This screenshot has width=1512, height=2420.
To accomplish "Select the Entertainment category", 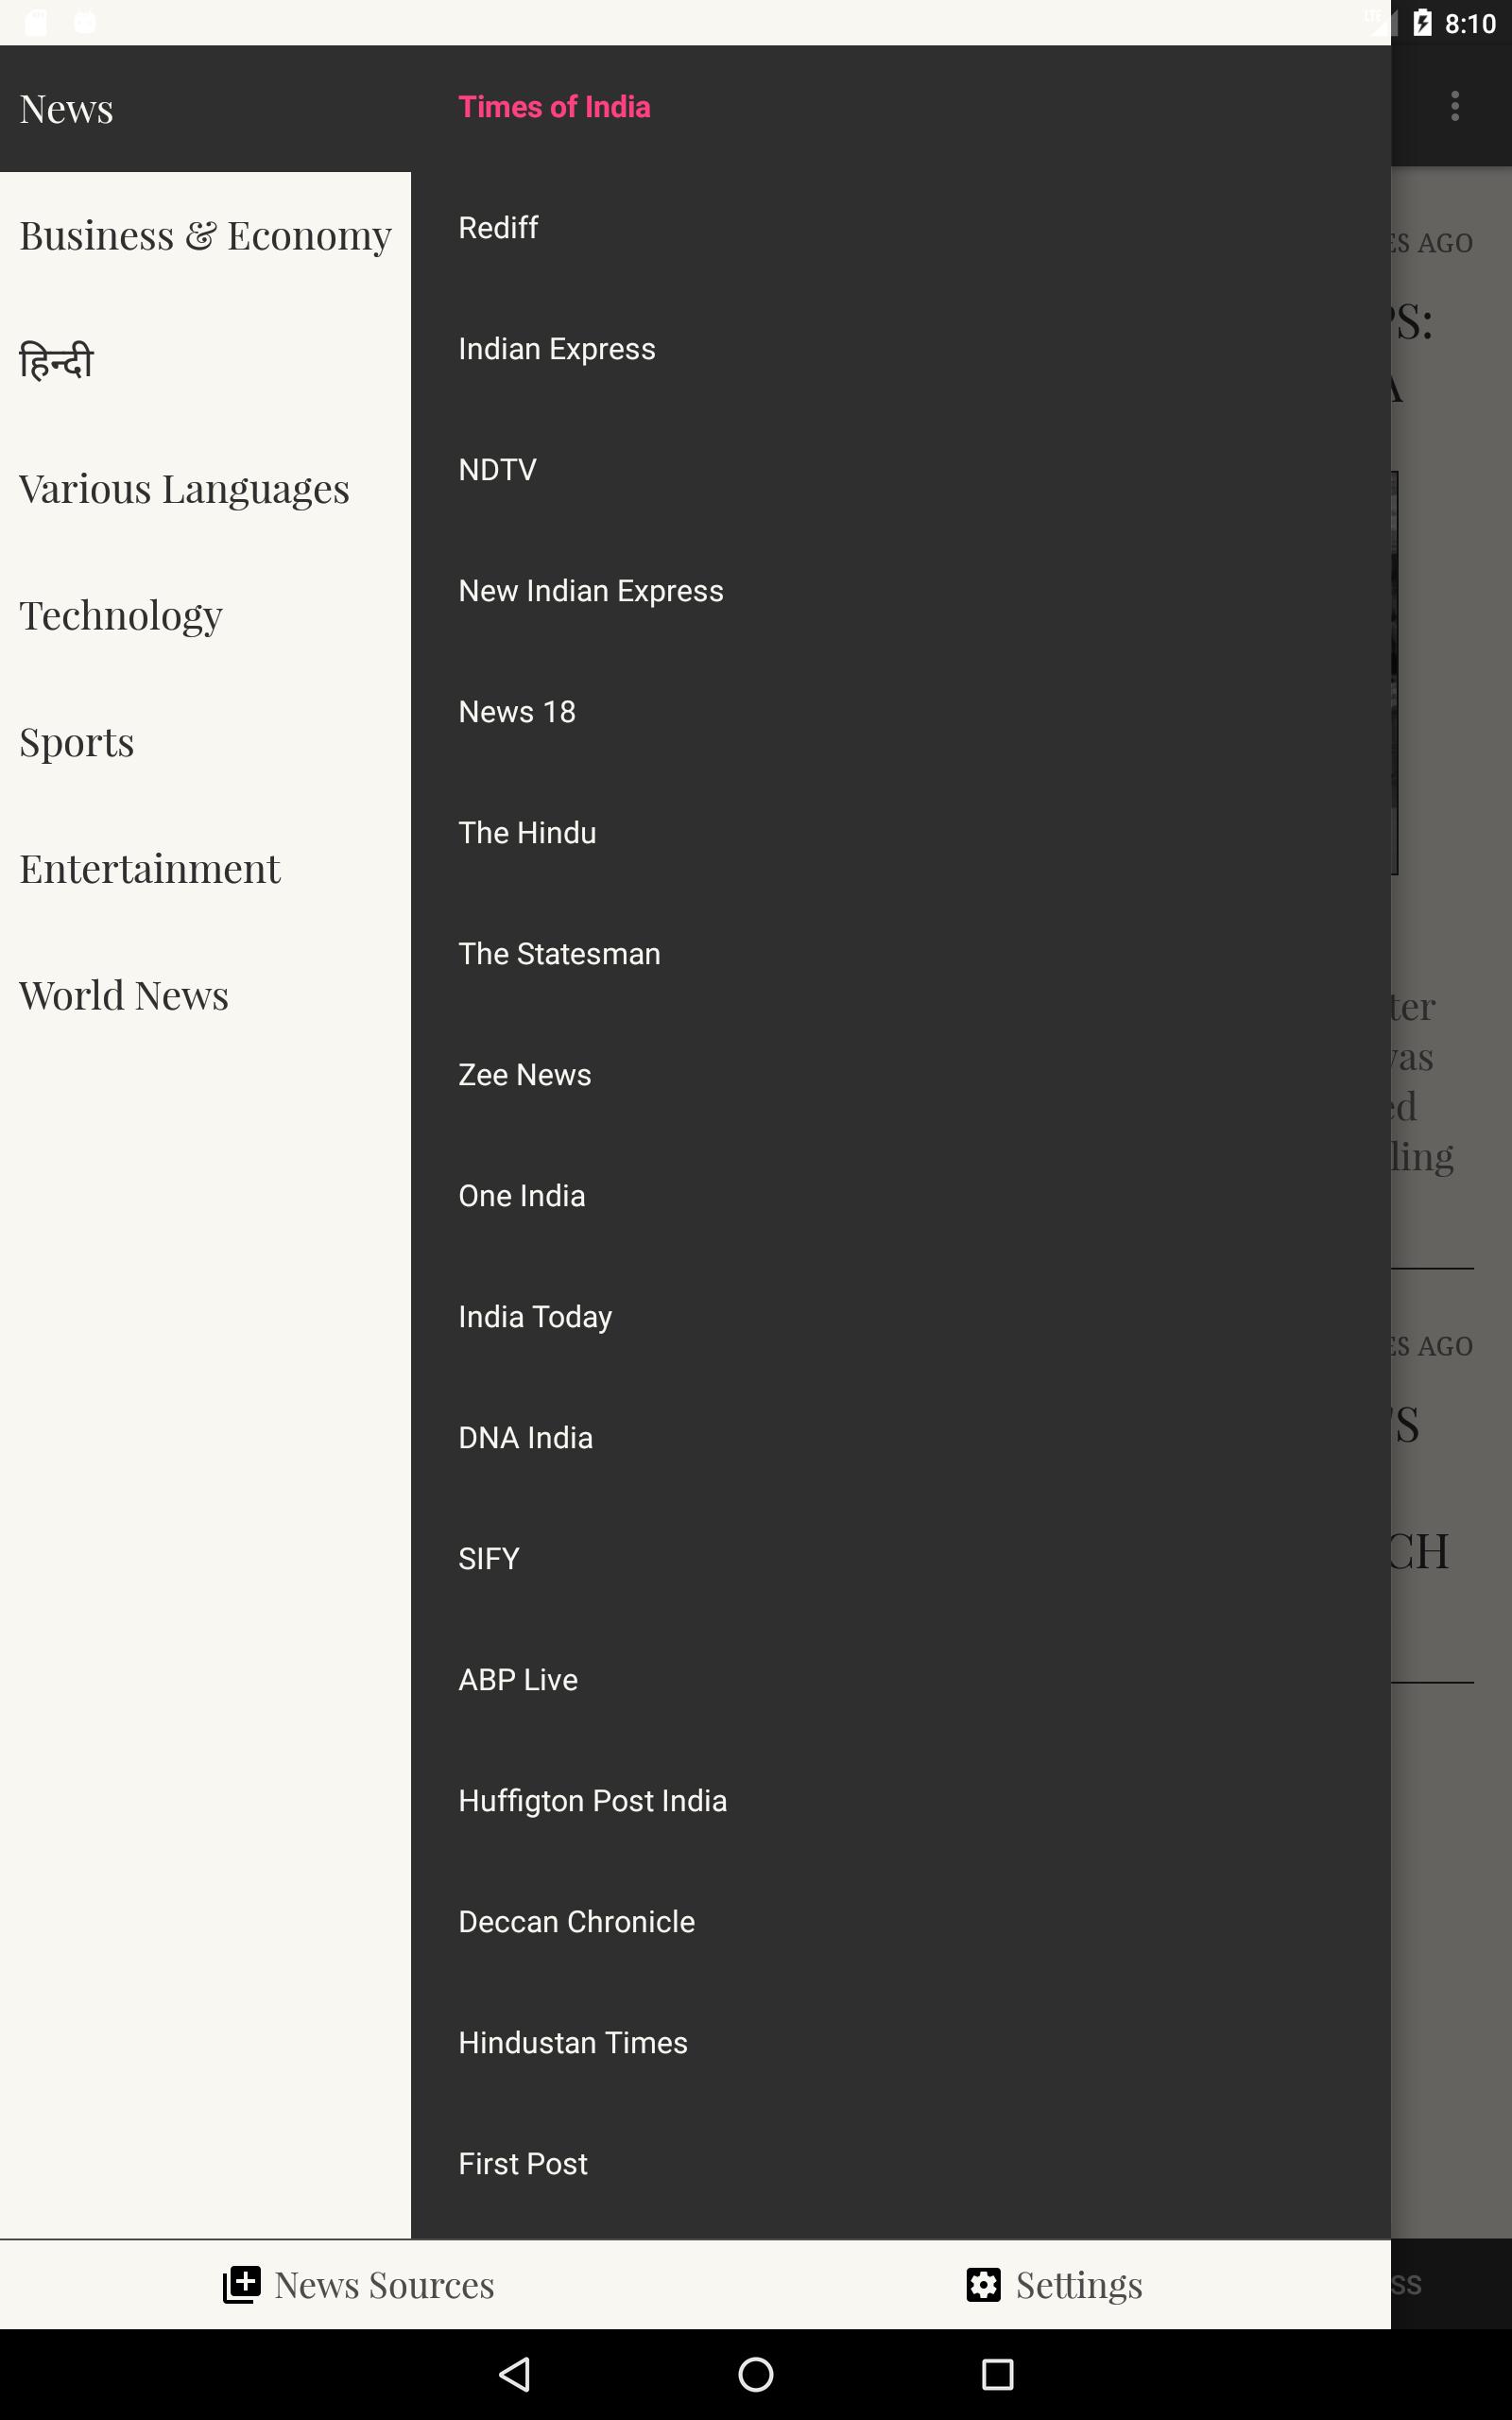I will (205, 869).
